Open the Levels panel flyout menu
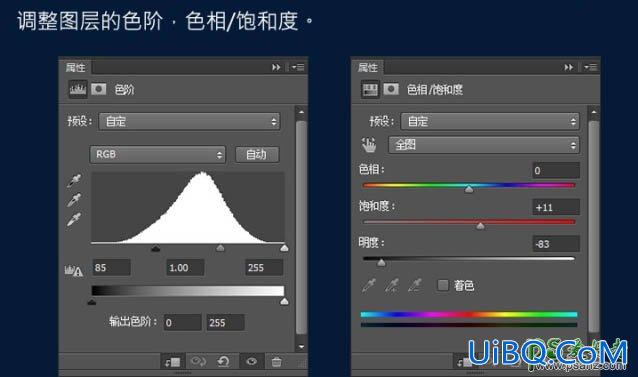638x377 pixels. [298, 67]
